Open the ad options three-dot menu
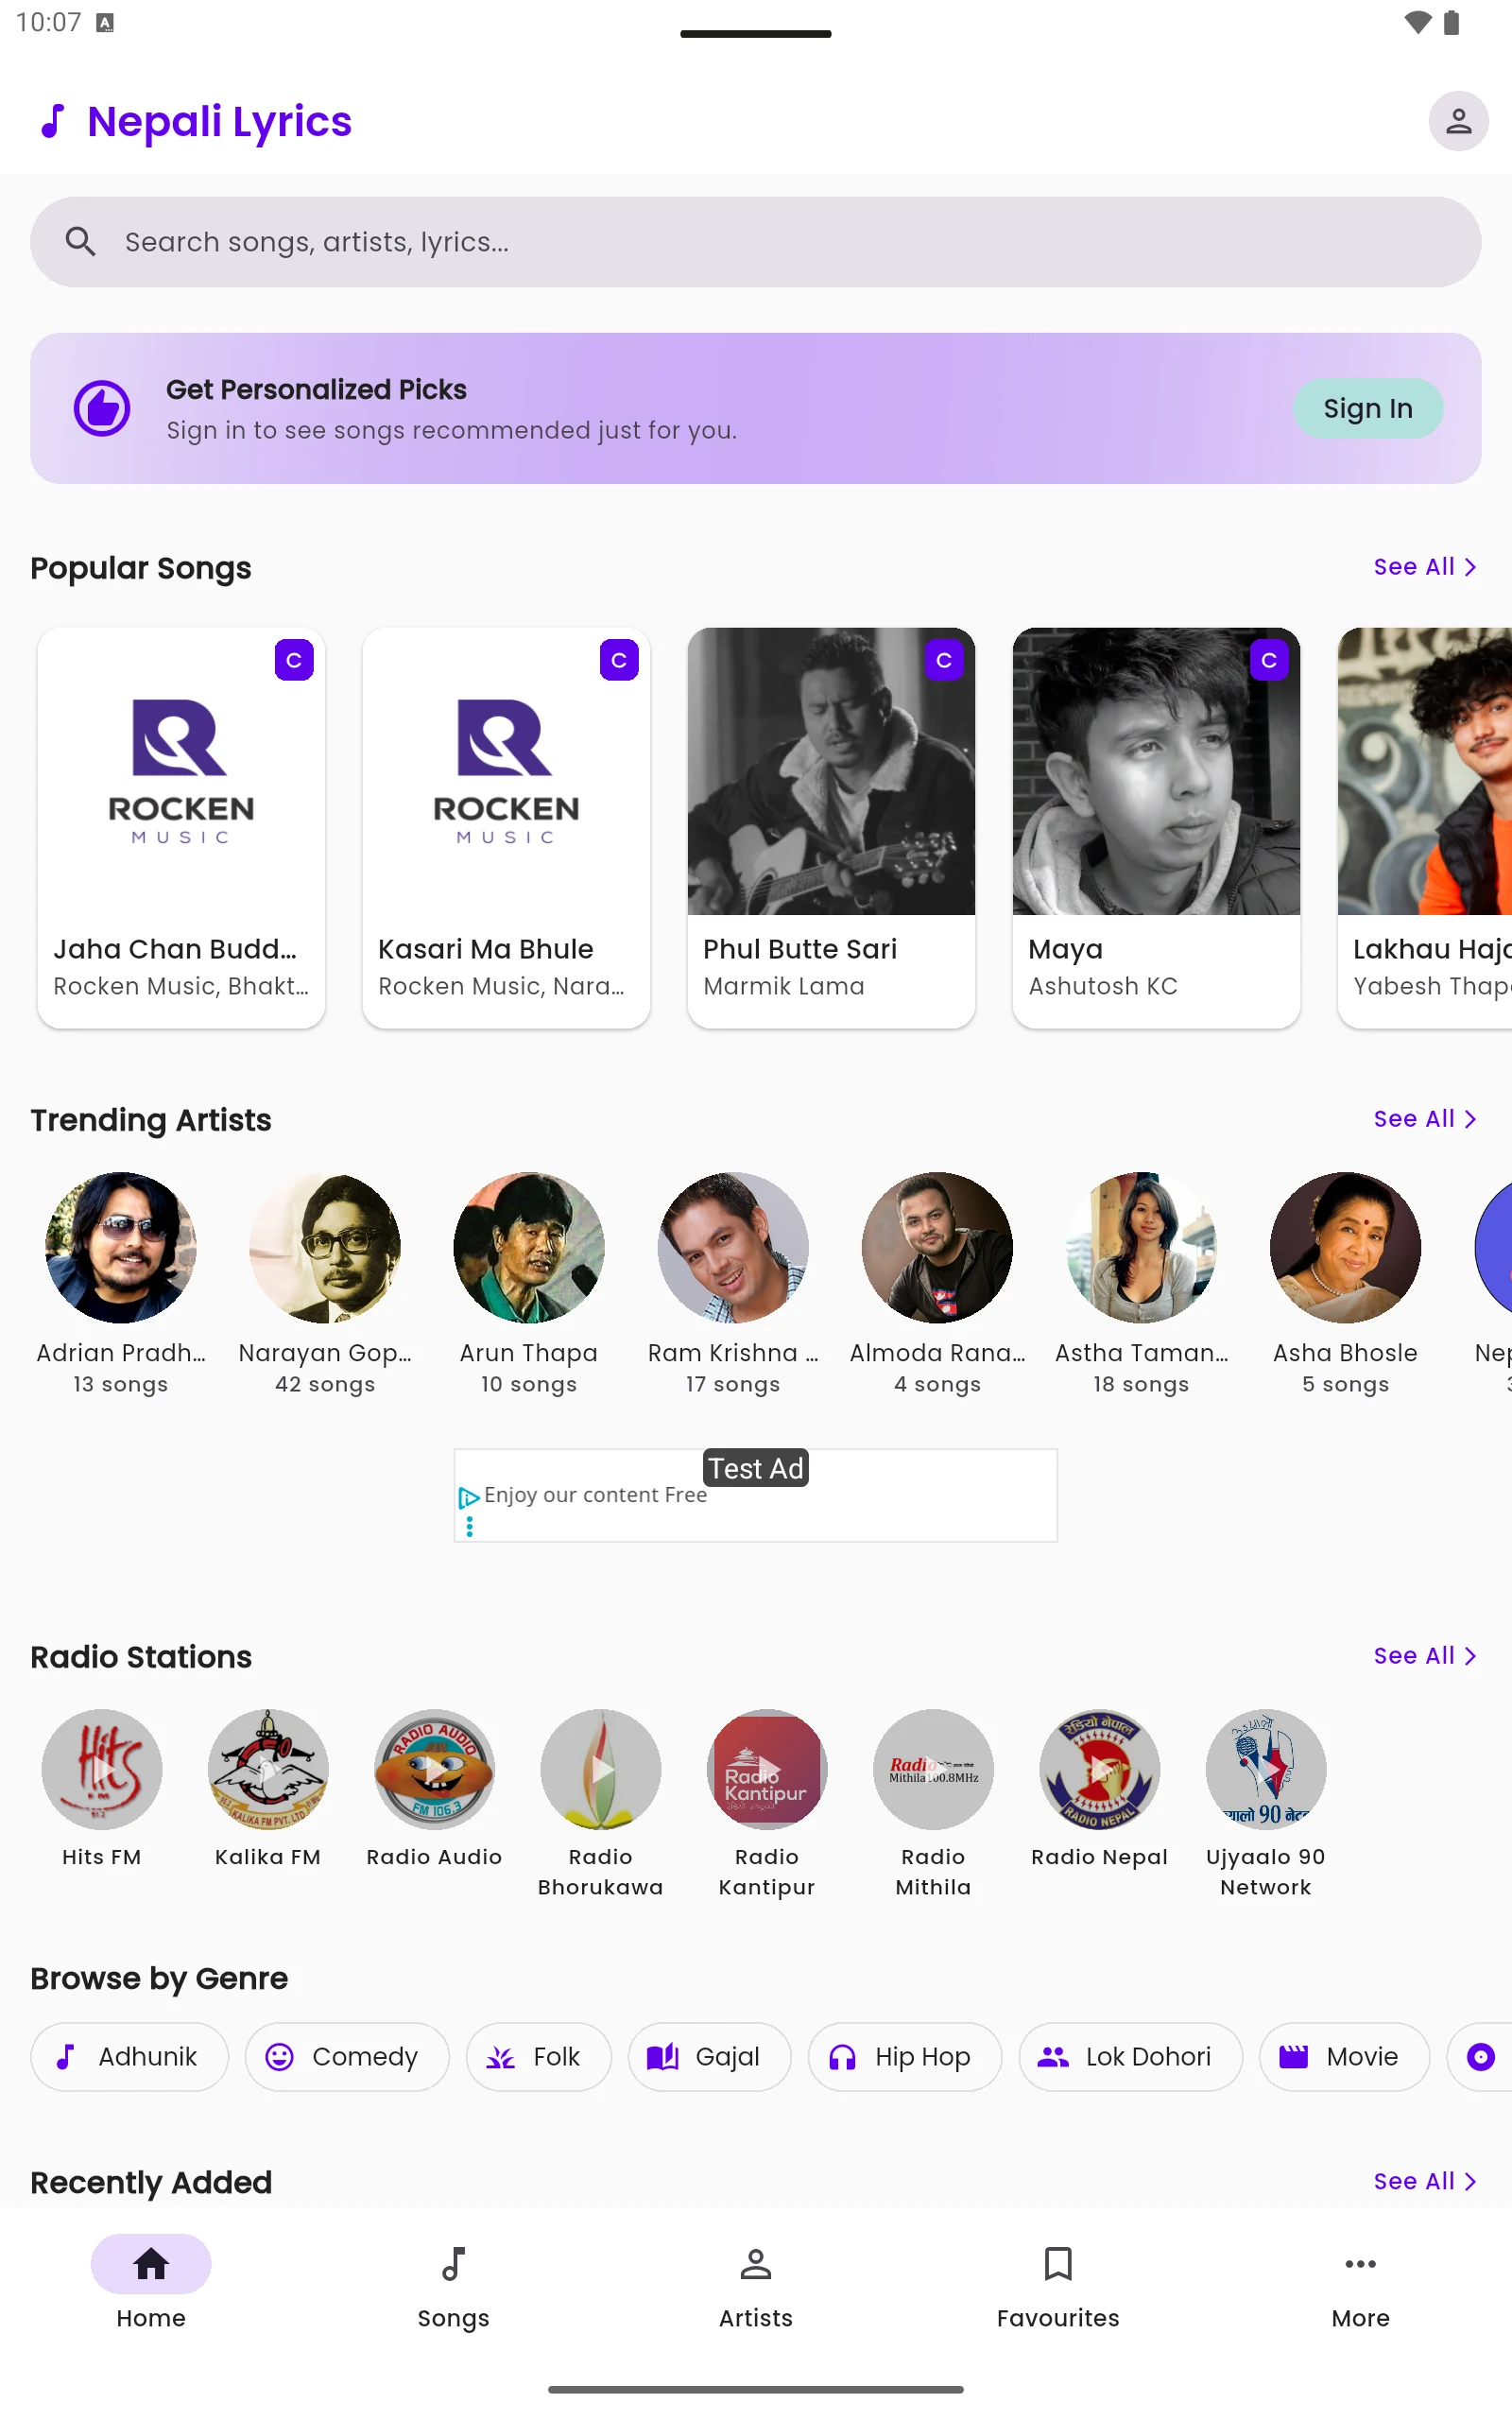The height and width of the screenshot is (2420, 1512). click(x=469, y=1526)
